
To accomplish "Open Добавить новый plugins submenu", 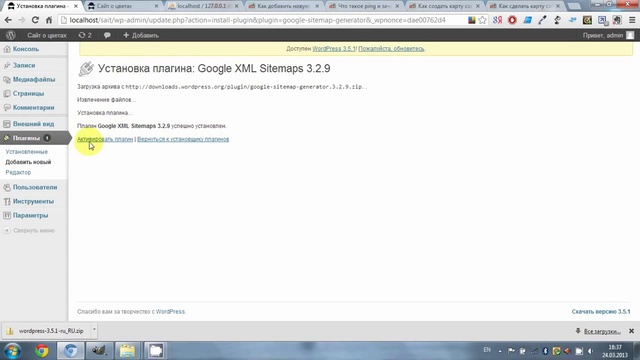I will pyautogui.click(x=28, y=162).
